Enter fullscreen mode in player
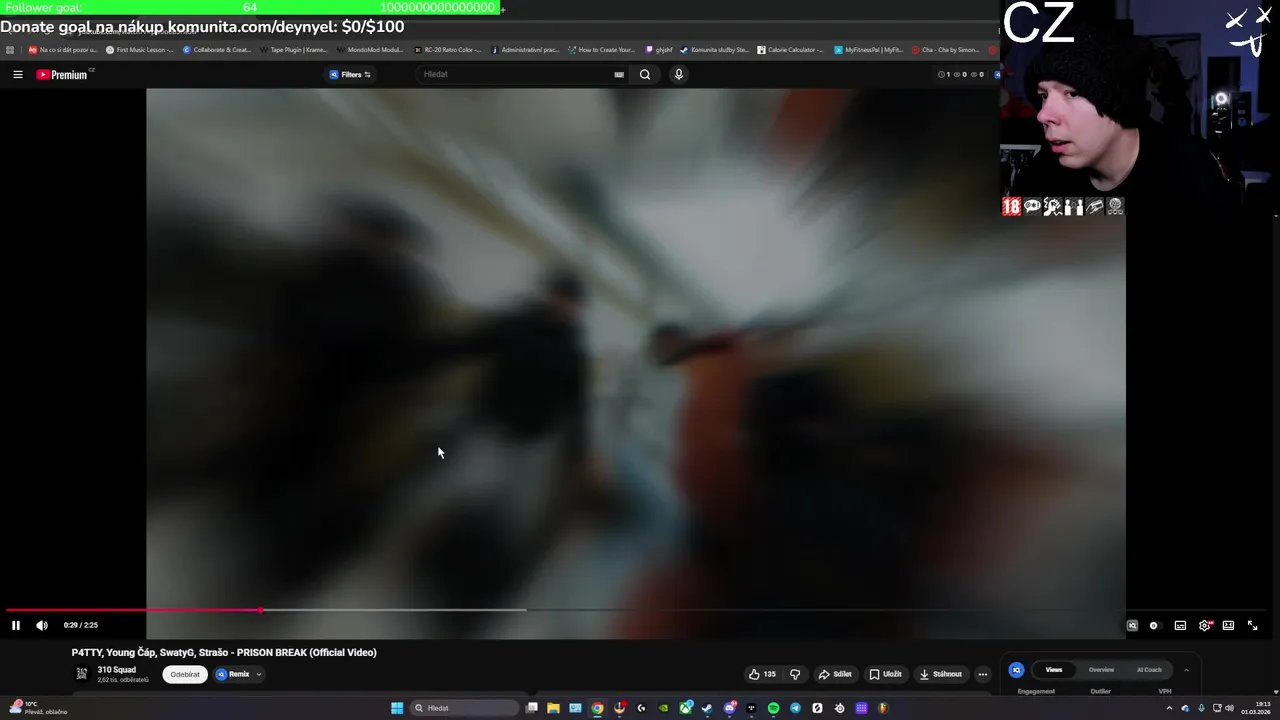This screenshot has width=1280, height=720. click(1252, 625)
